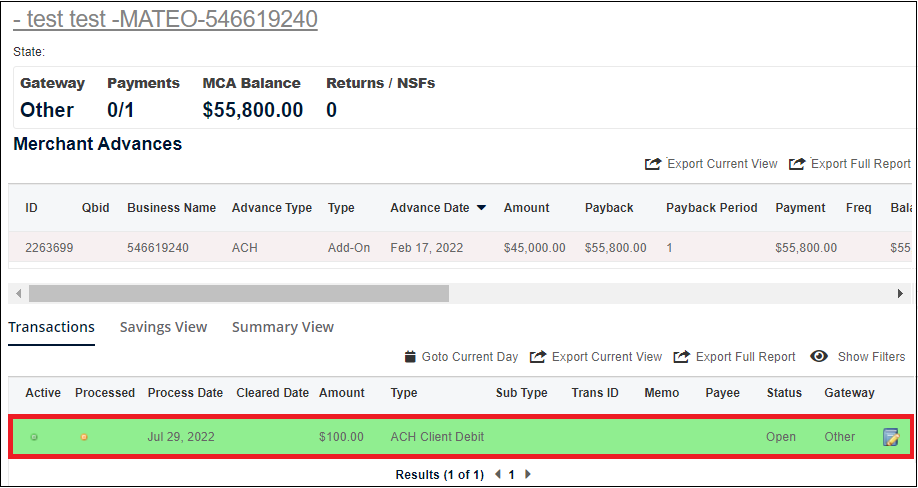Go to next results page arrow

pos(527,475)
